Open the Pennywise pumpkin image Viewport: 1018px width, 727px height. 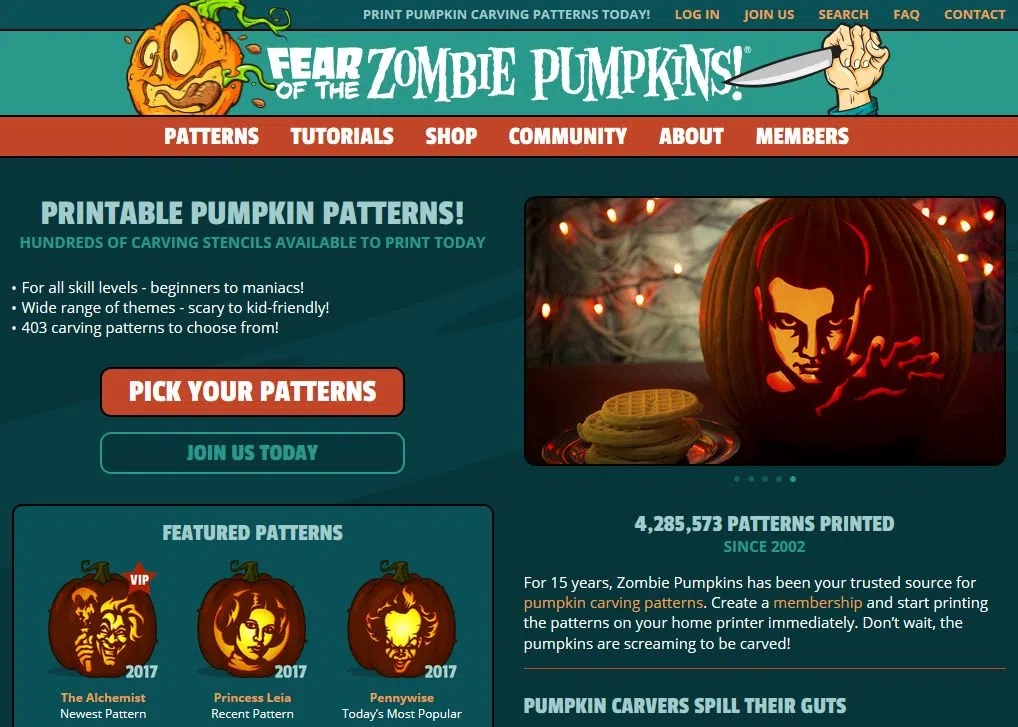(402, 619)
